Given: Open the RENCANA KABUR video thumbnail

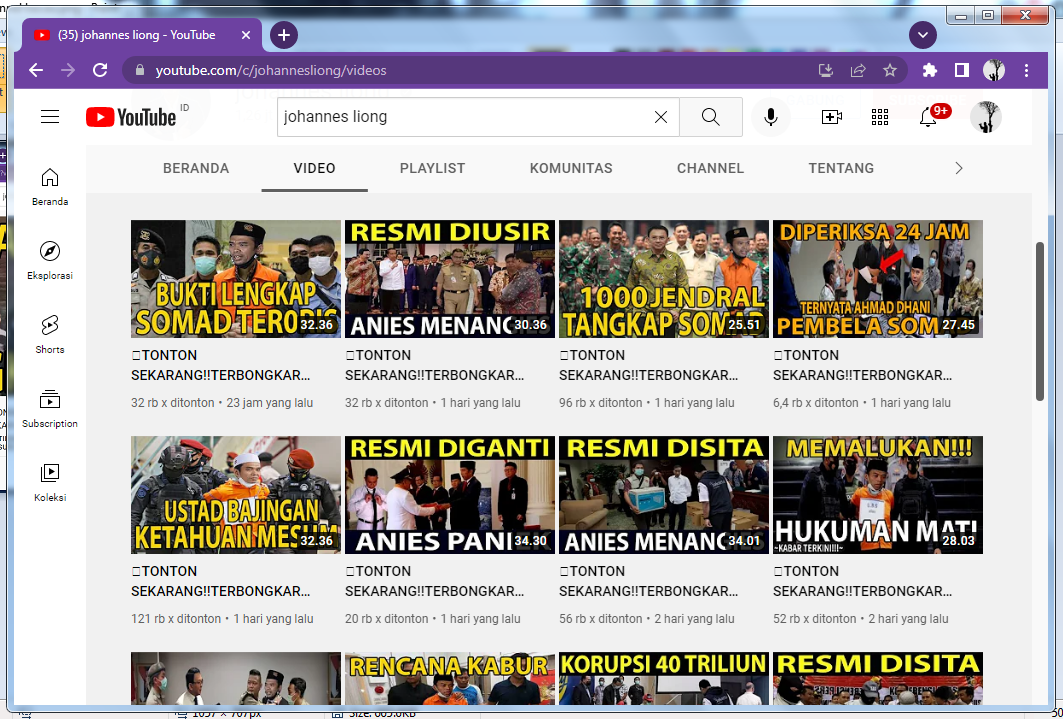Looking at the screenshot, I should coord(450,678).
